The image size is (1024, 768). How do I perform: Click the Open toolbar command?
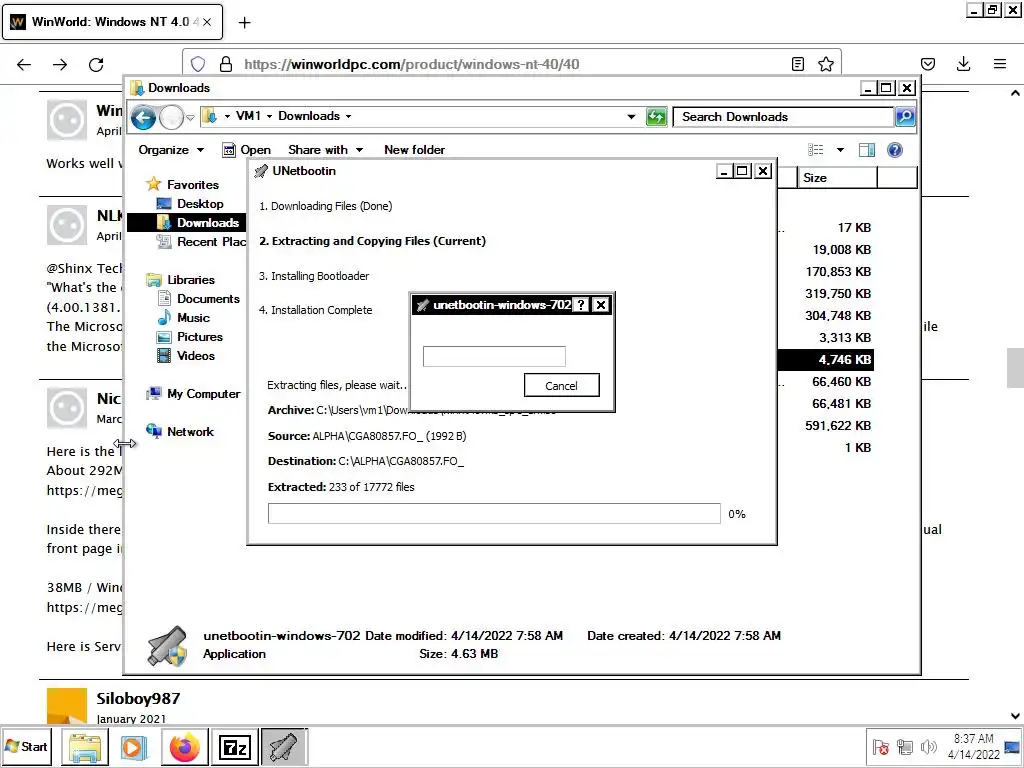click(x=246, y=150)
